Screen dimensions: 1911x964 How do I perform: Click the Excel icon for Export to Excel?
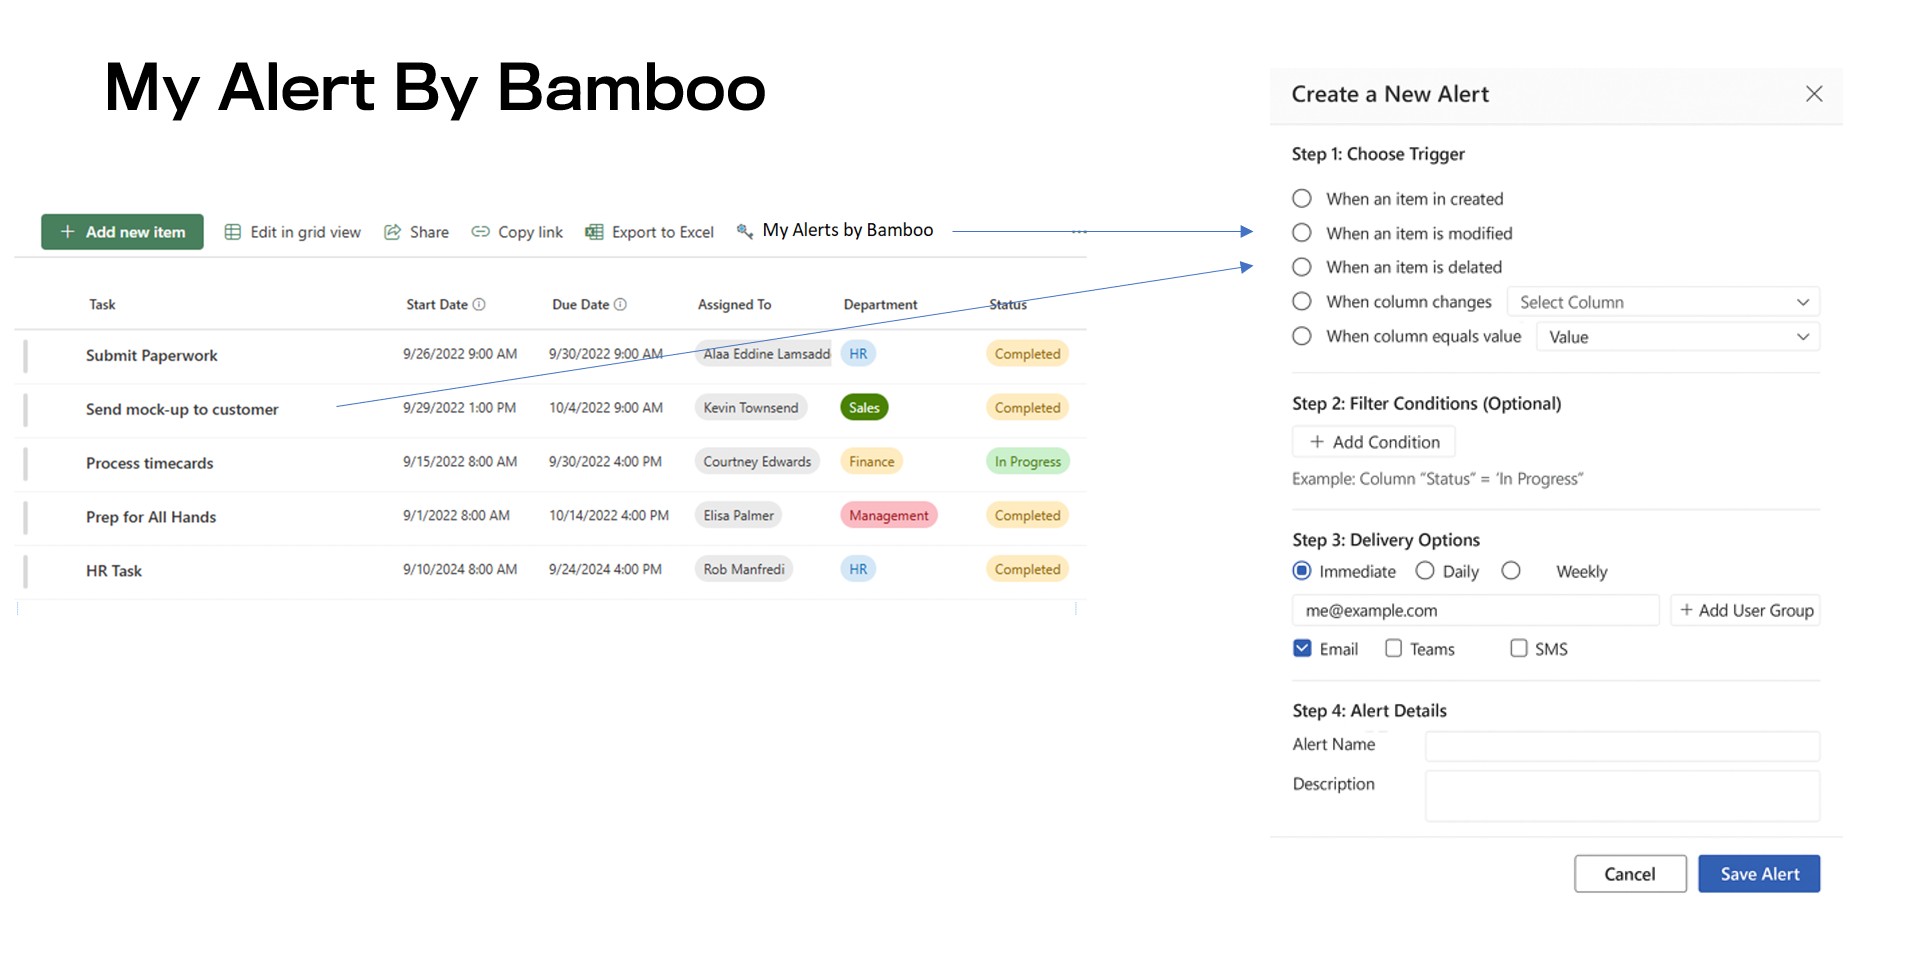(x=594, y=232)
